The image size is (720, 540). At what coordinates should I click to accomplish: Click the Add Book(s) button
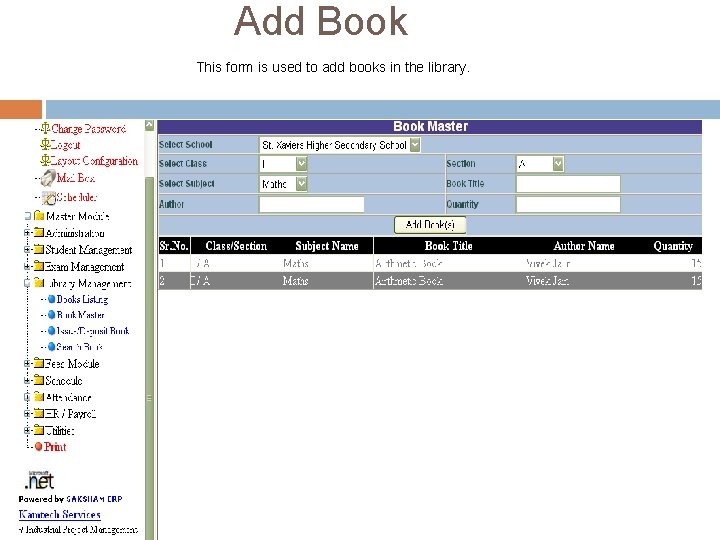tap(430, 225)
